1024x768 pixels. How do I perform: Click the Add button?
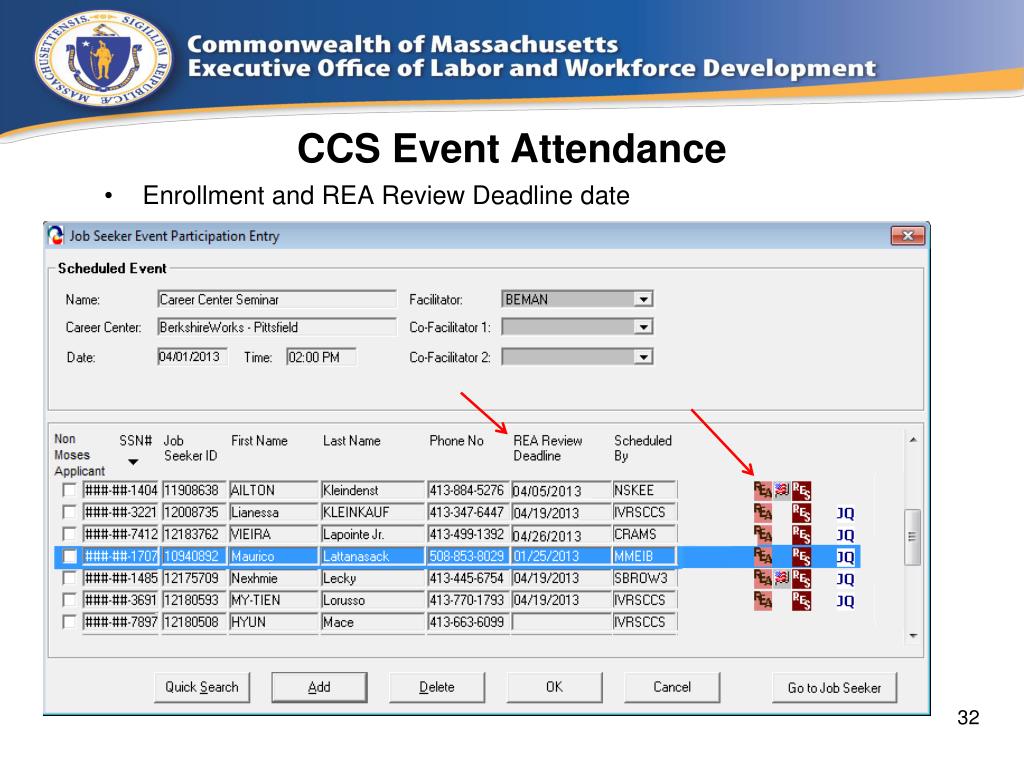(x=319, y=687)
